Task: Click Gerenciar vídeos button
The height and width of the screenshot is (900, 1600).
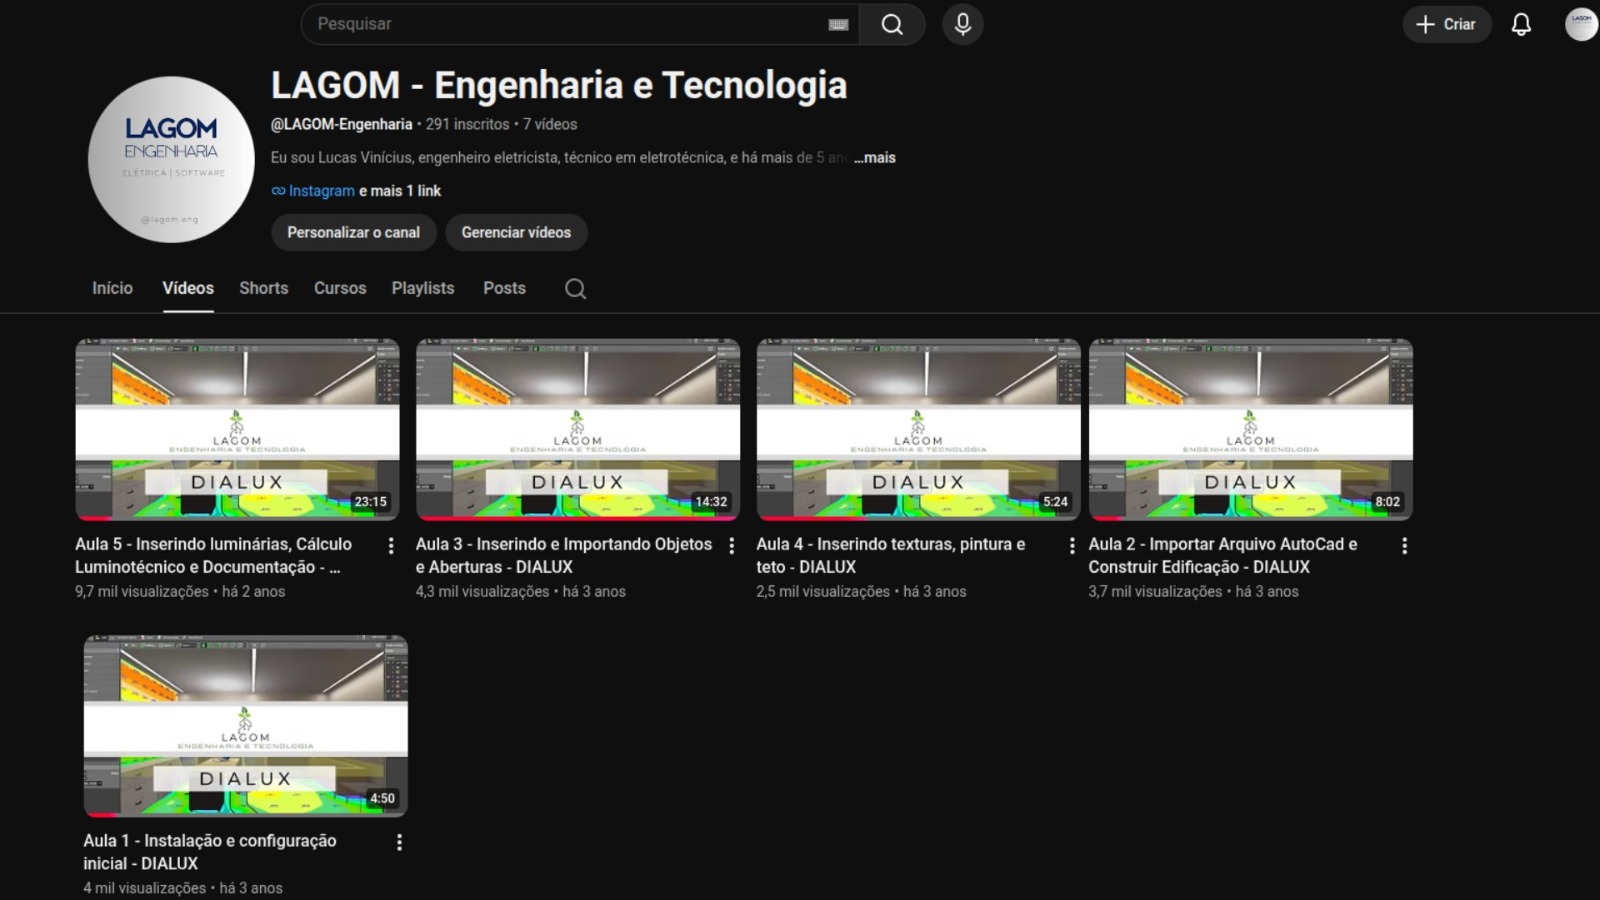Action: 516,232
